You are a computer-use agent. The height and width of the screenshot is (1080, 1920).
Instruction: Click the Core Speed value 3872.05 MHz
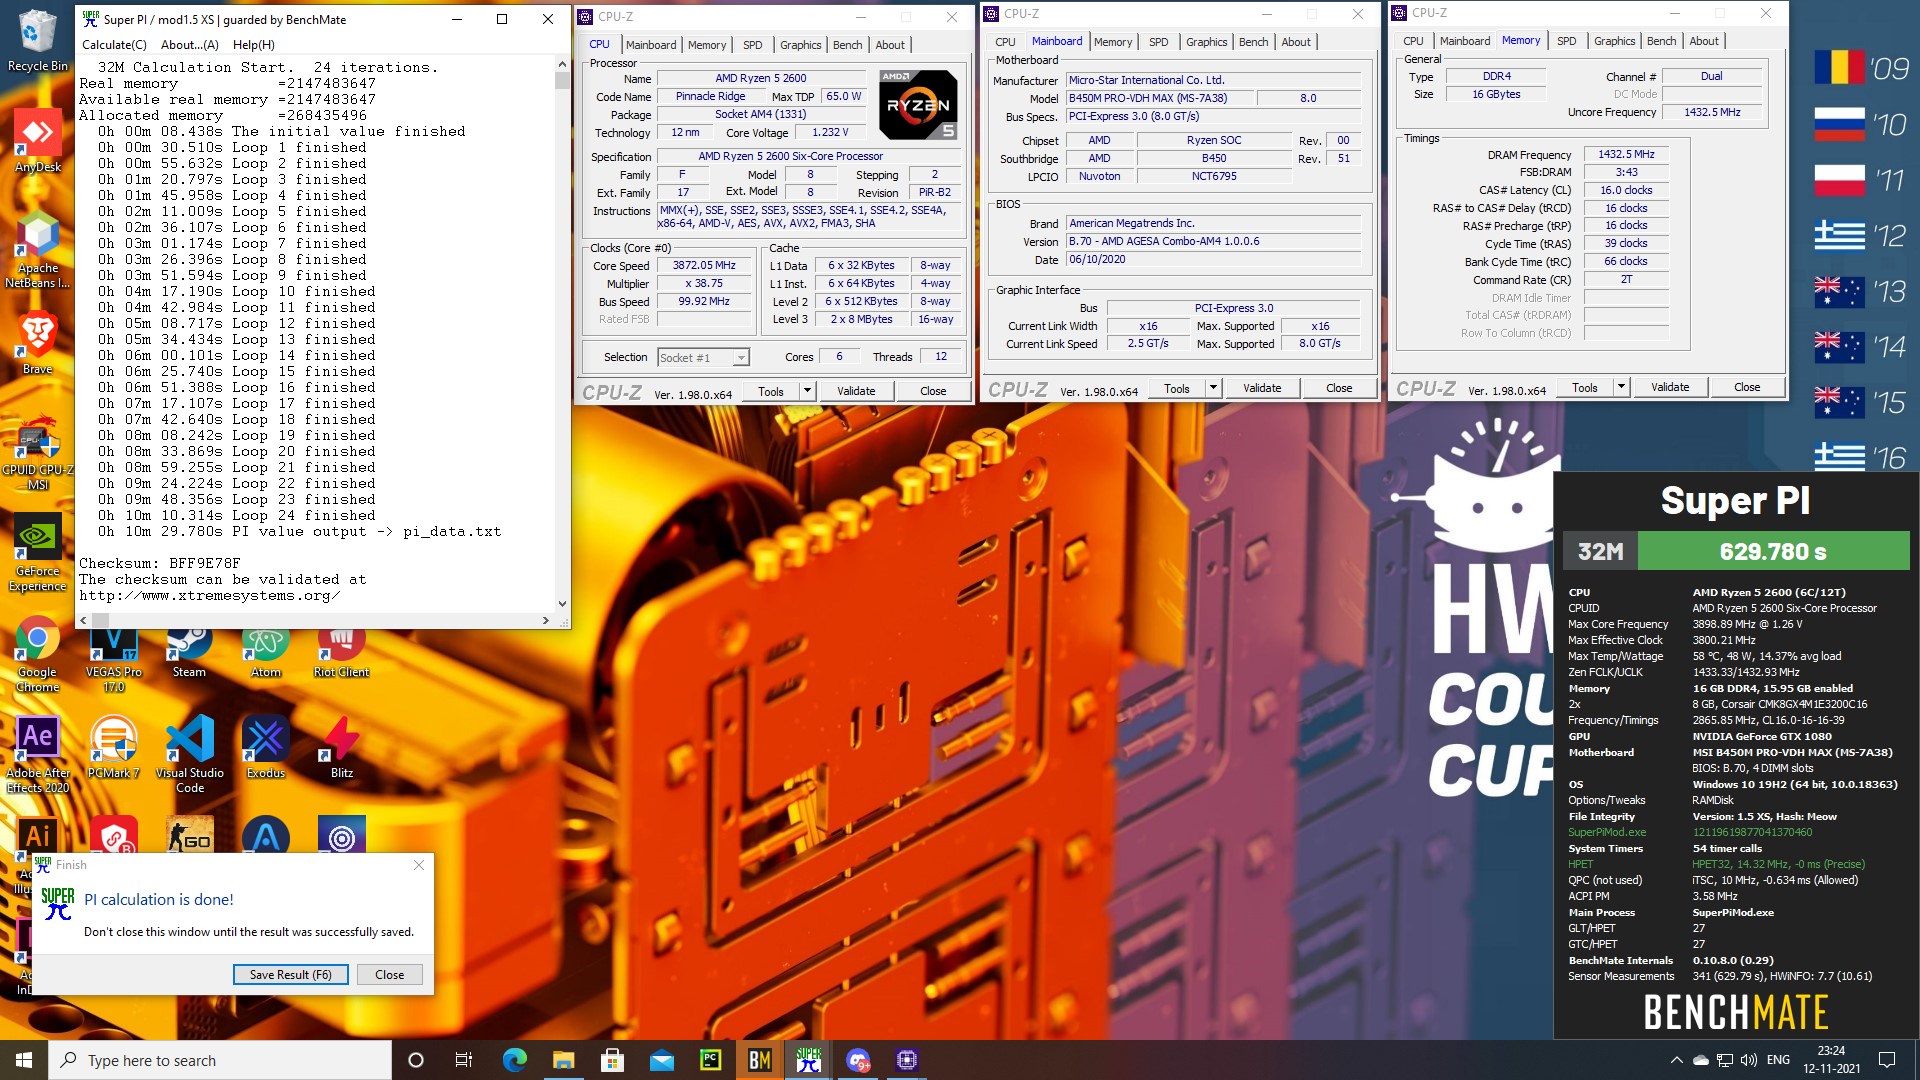click(x=704, y=266)
